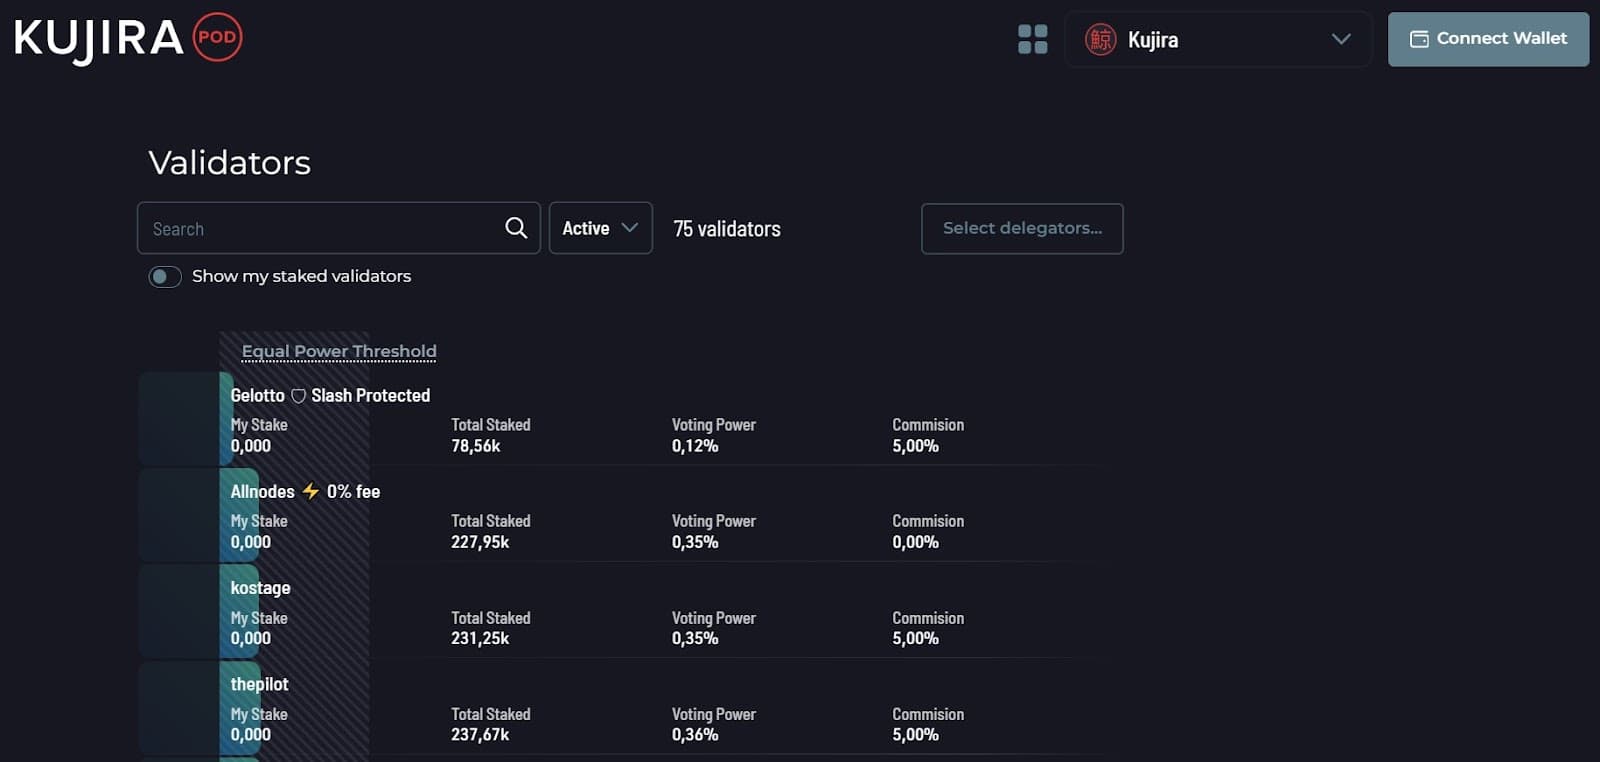Open the Active status filter dropdown
Viewport: 1600px width, 762px height.
point(600,228)
